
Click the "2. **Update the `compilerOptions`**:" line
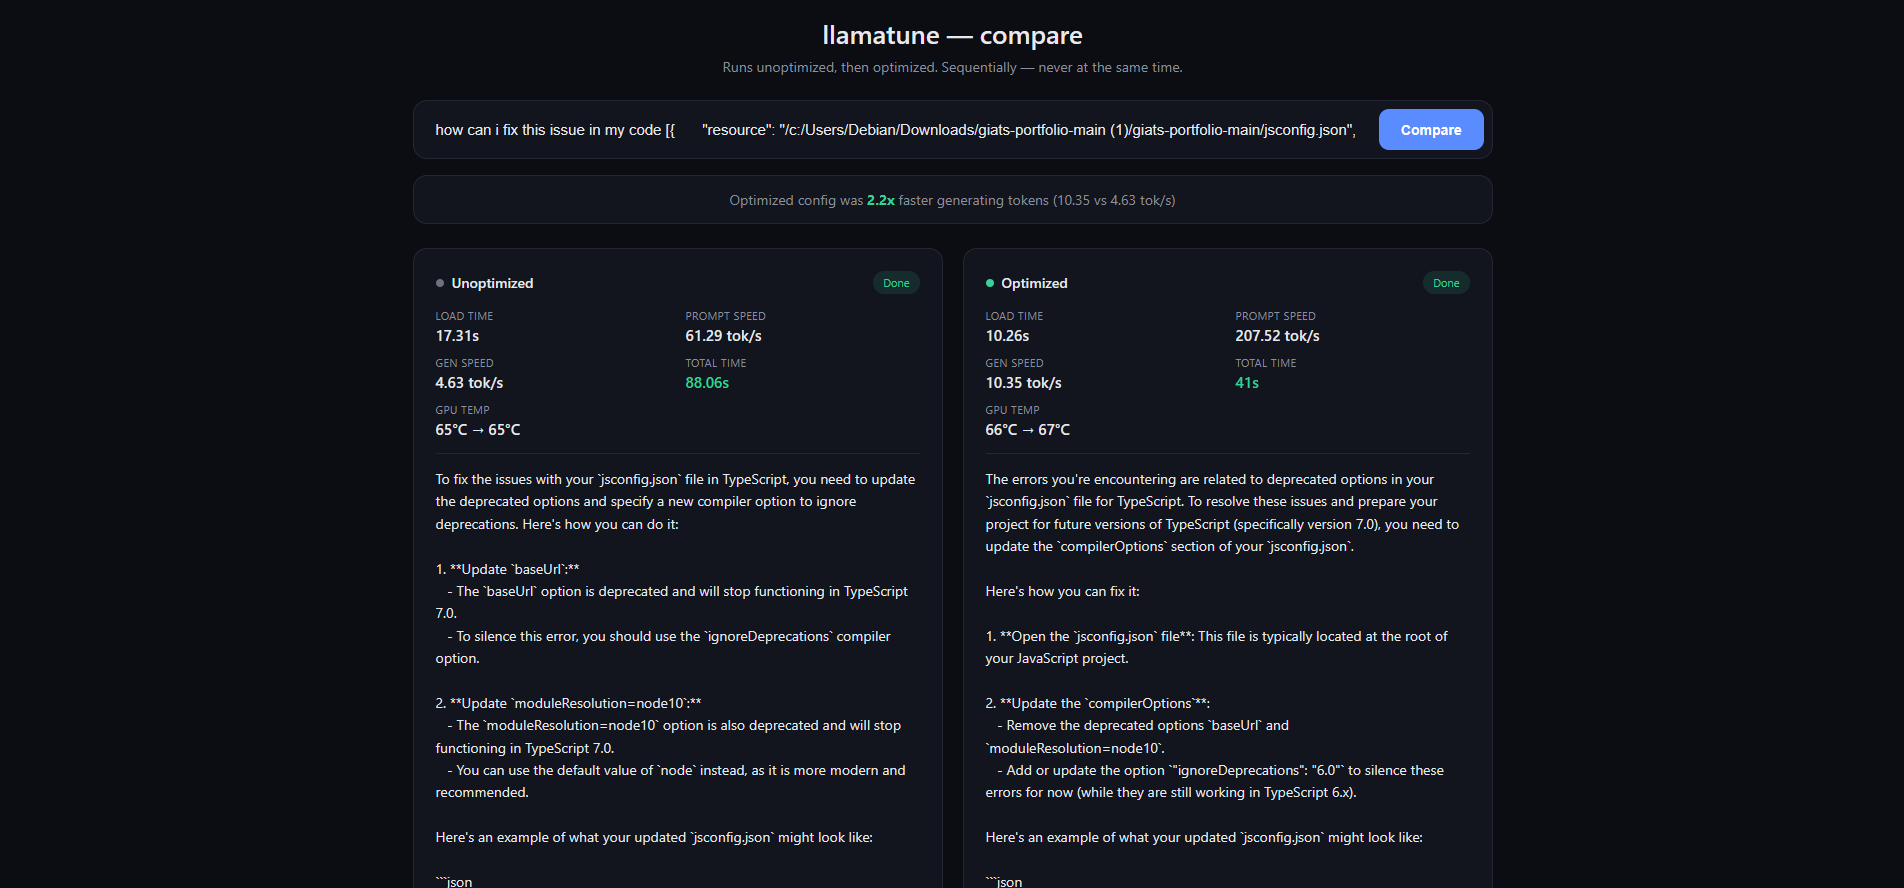pyautogui.click(x=1097, y=703)
